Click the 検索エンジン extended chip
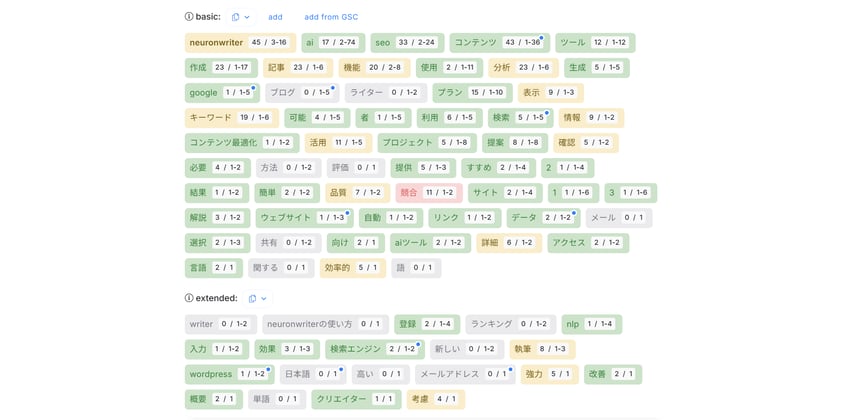Screen dimensions: 844x420 375,349
